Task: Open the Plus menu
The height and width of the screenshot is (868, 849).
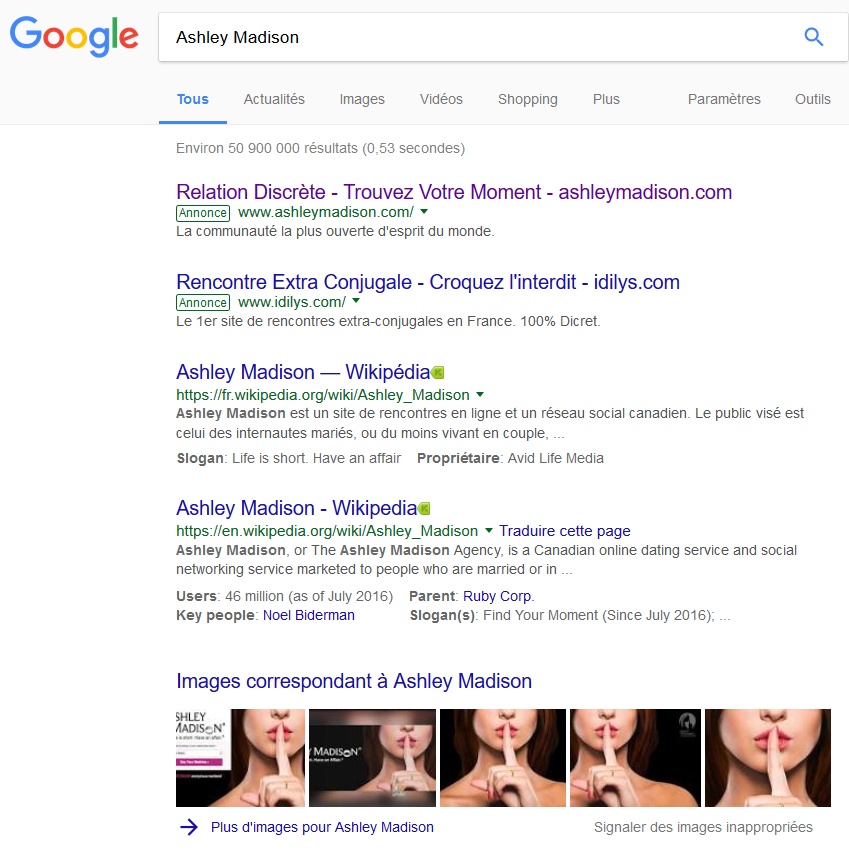Action: click(x=606, y=99)
